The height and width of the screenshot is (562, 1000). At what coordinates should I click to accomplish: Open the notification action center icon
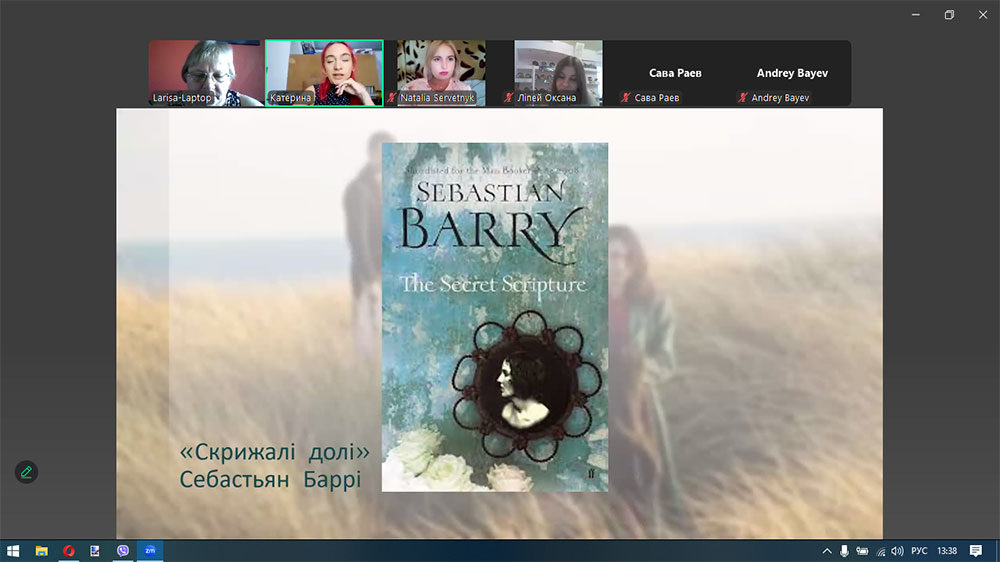(976, 551)
